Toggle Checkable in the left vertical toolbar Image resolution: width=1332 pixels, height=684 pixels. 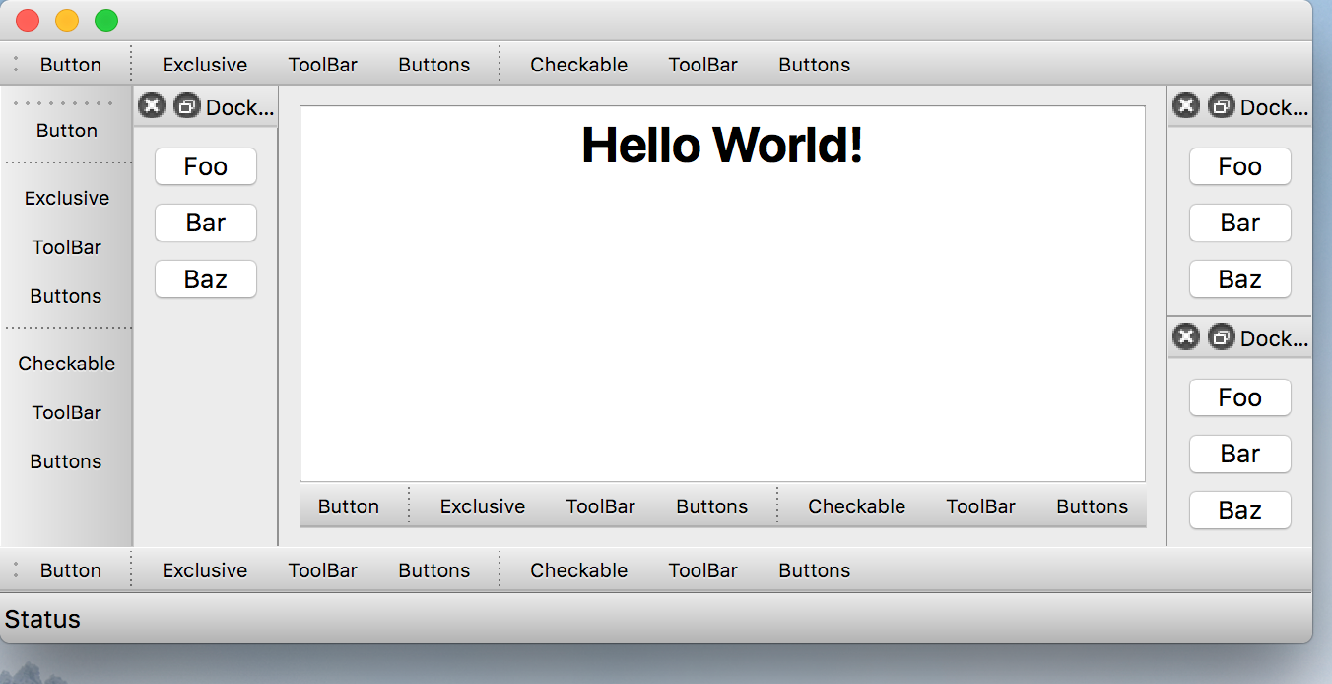click(66, 363)
